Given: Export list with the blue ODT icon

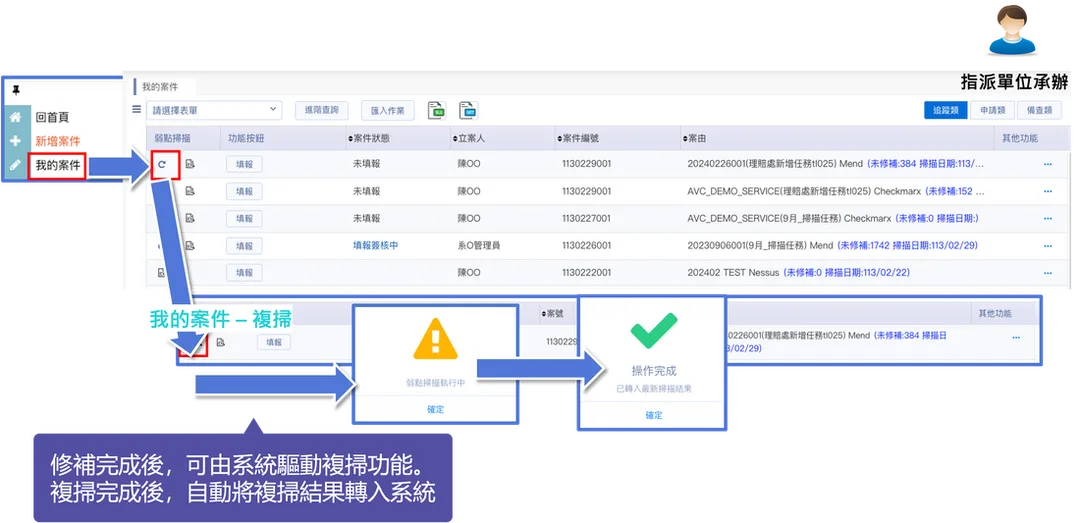Looking at the screenshot, I should (x=469, y=110).
